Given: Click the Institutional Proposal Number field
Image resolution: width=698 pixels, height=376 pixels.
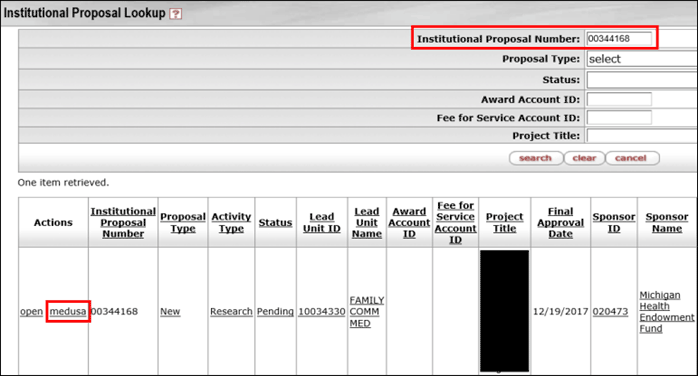Looking at the screenshot, I should [619, 39].
